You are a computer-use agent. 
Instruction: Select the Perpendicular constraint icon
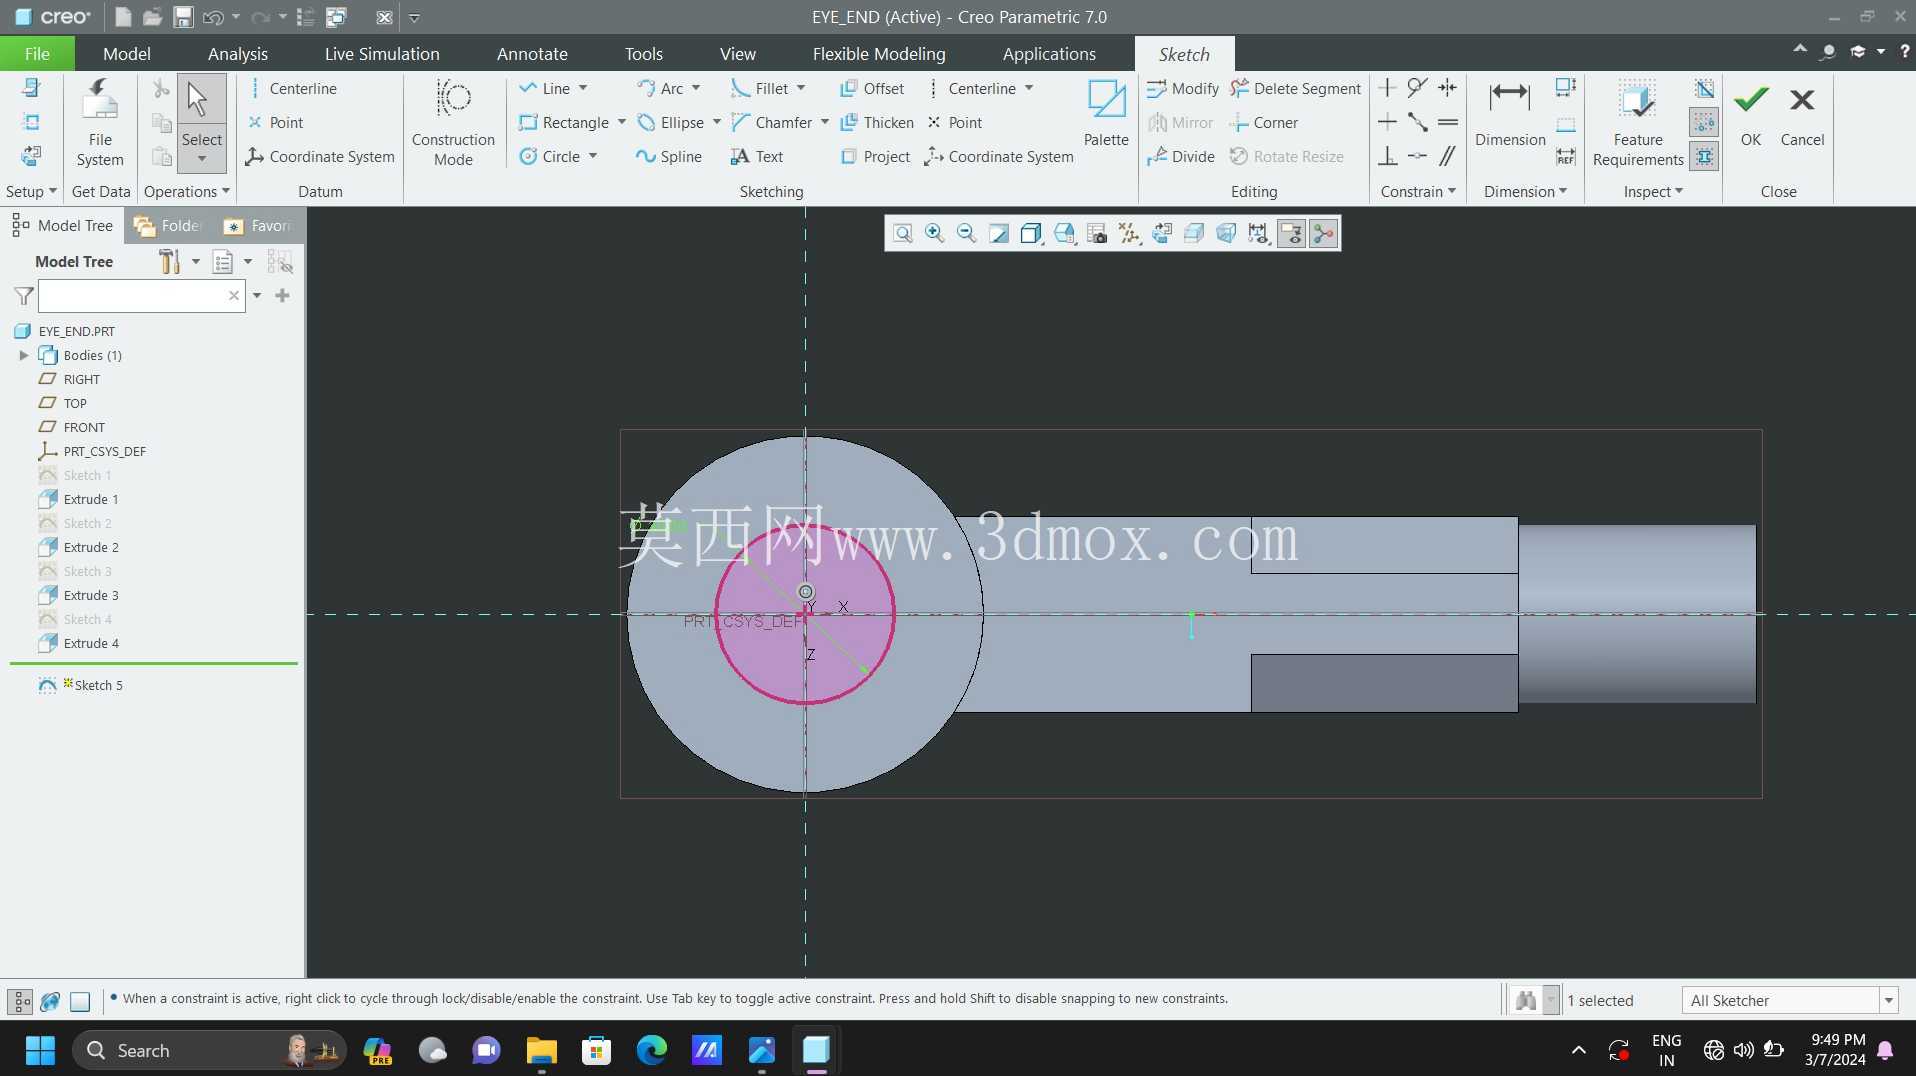click(1387, 156)
